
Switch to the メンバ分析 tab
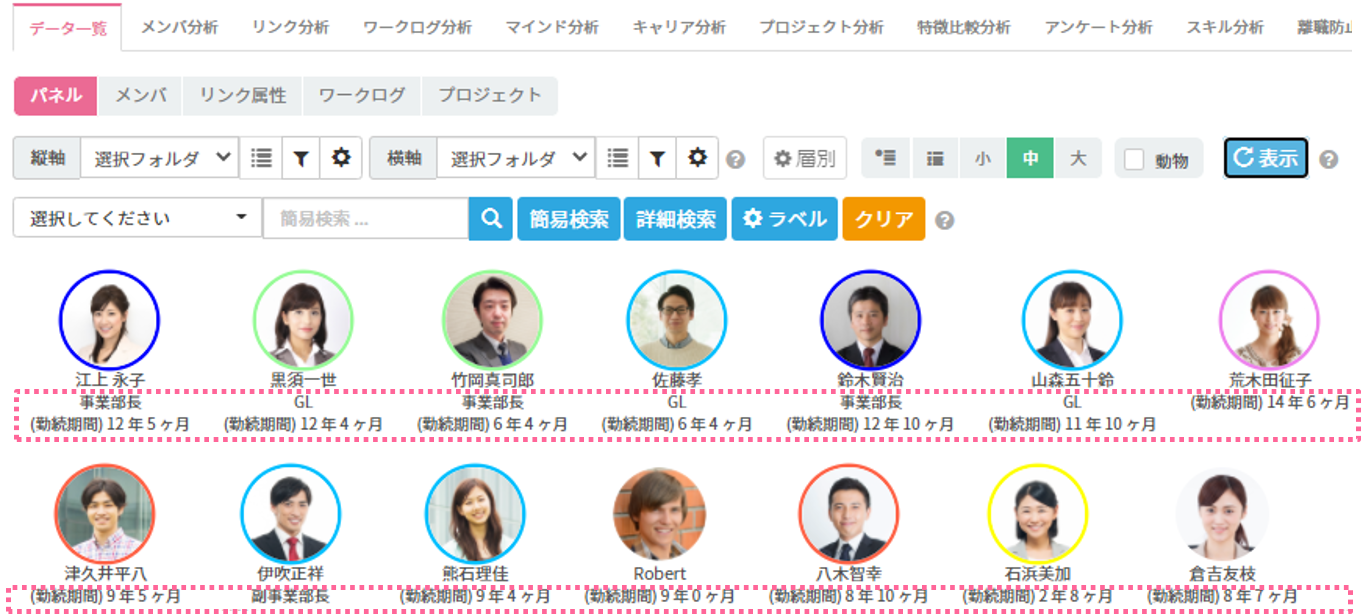click(179, 27)
